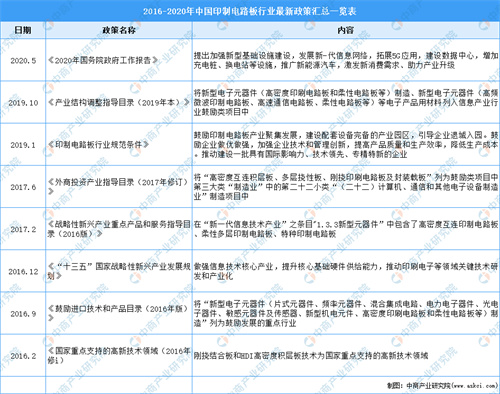Image resolution: width=500 pixels, height=394 pixels.
Task: Click the 2016.2 date cell
Action: pyautogui.click(x=23, y=356)
